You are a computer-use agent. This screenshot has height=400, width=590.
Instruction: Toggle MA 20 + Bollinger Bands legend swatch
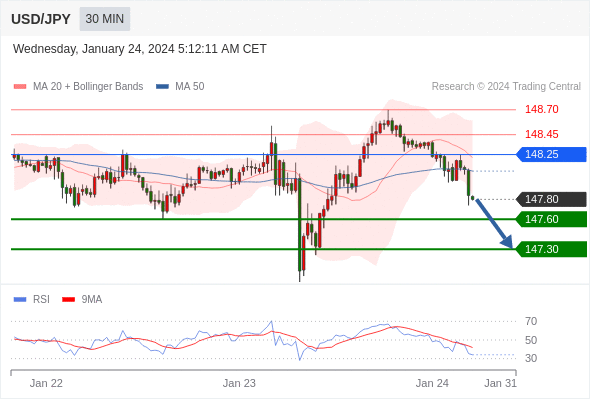tap(20, 87)
